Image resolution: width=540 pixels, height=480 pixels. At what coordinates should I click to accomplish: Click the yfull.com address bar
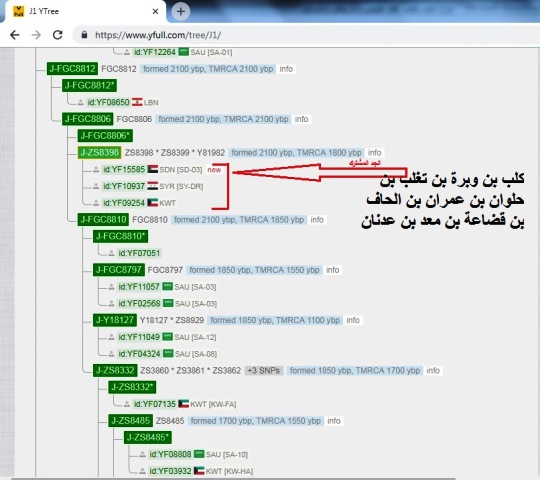tap(307, 35)
